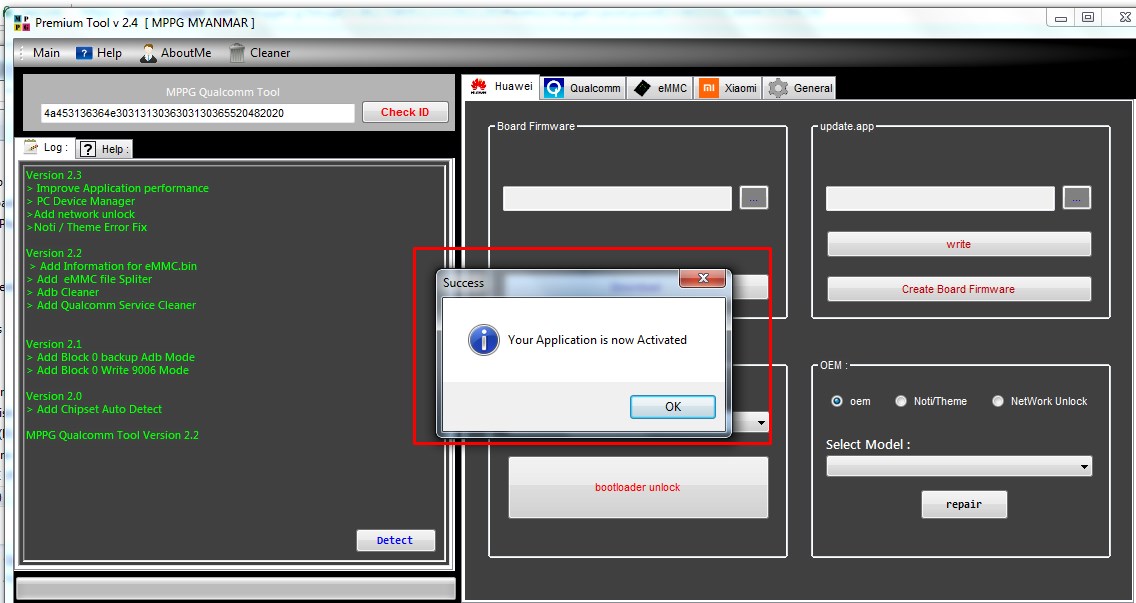Click the AboutMe person icon
The height and width of the screenshot is (603, 1136).
[x=147, y=52]
